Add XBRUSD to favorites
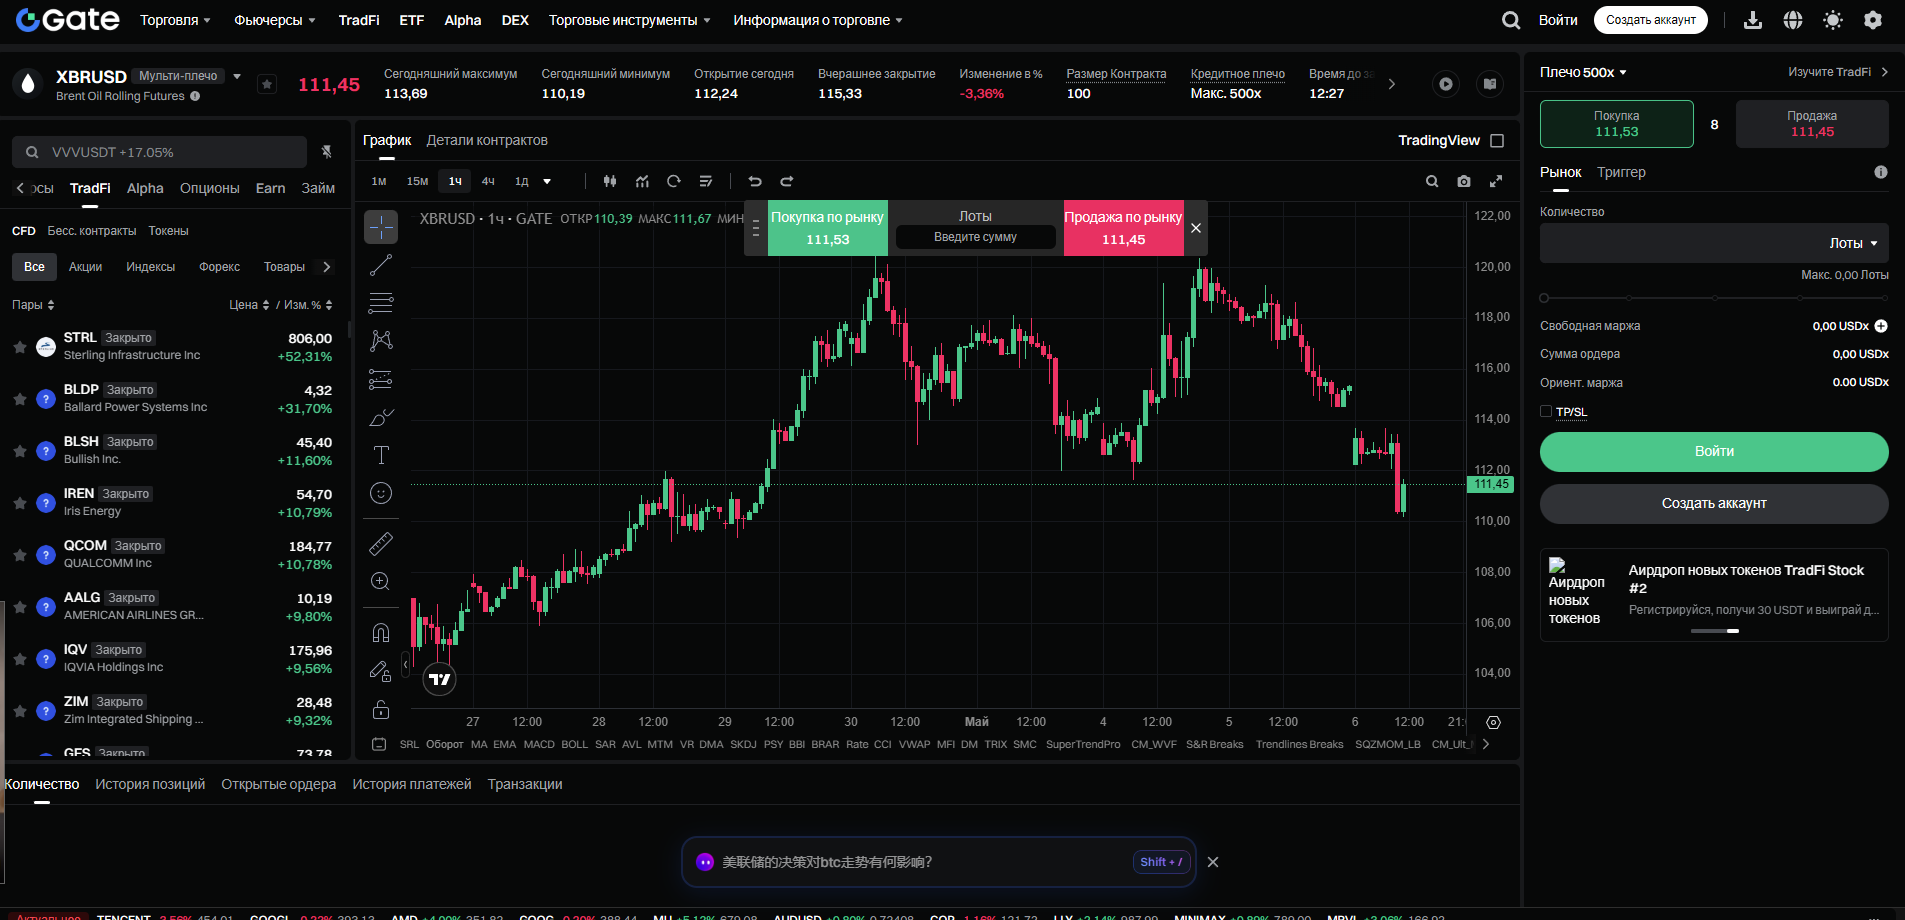Image resolution: width=1905 pixels, height=920 pixels. [267, 84]
